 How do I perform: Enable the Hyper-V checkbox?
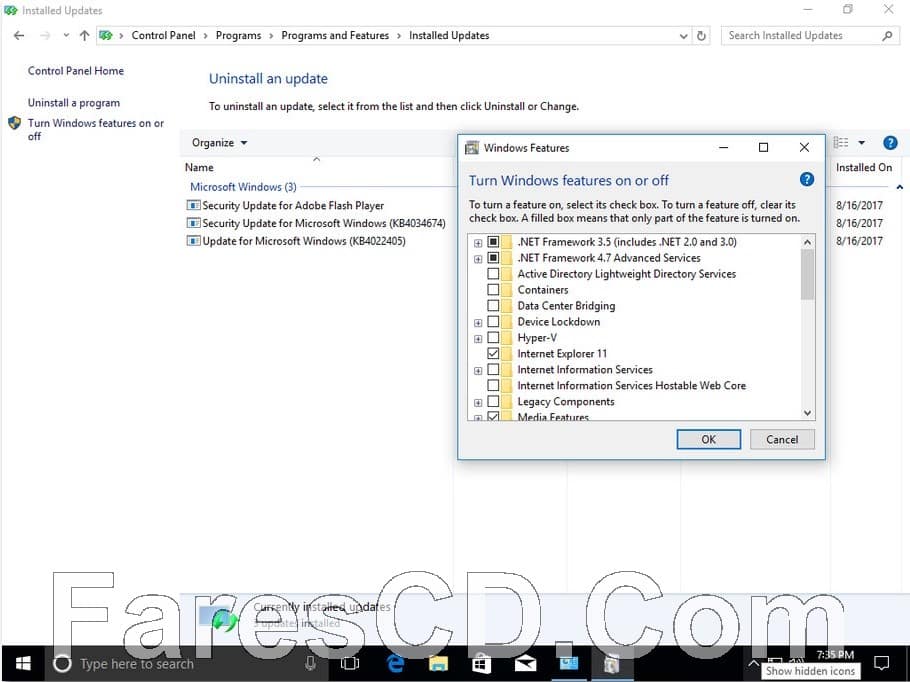click(493, 337)
